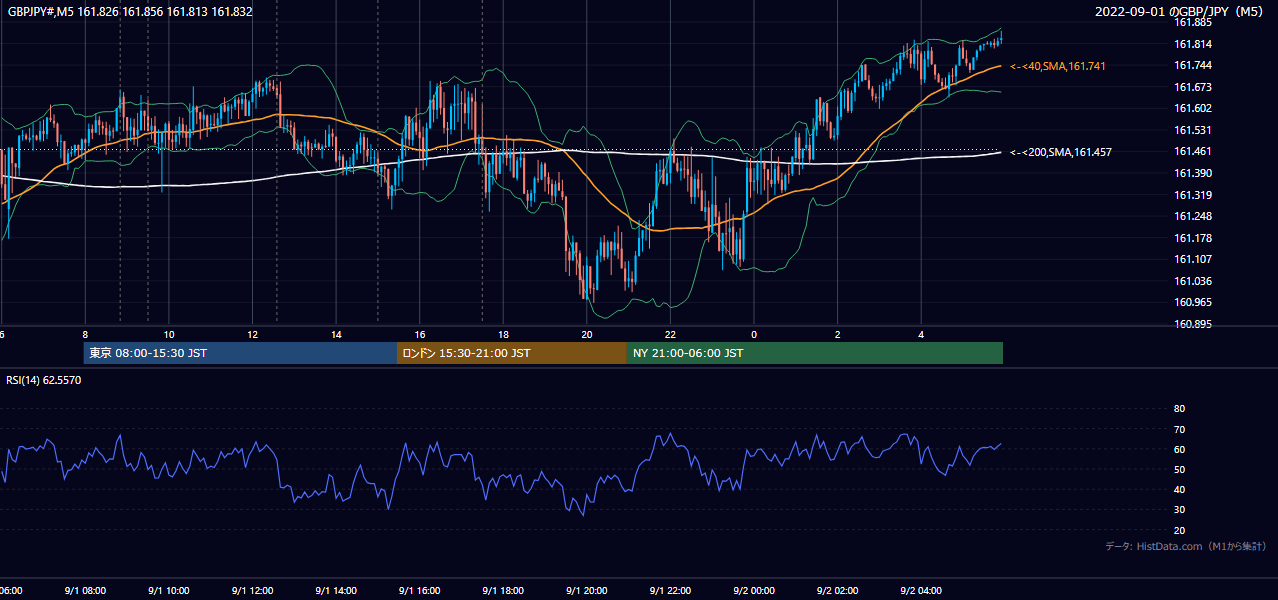
Task: Click the 9/2 02:00 time axis label
Action: (838, 591)
